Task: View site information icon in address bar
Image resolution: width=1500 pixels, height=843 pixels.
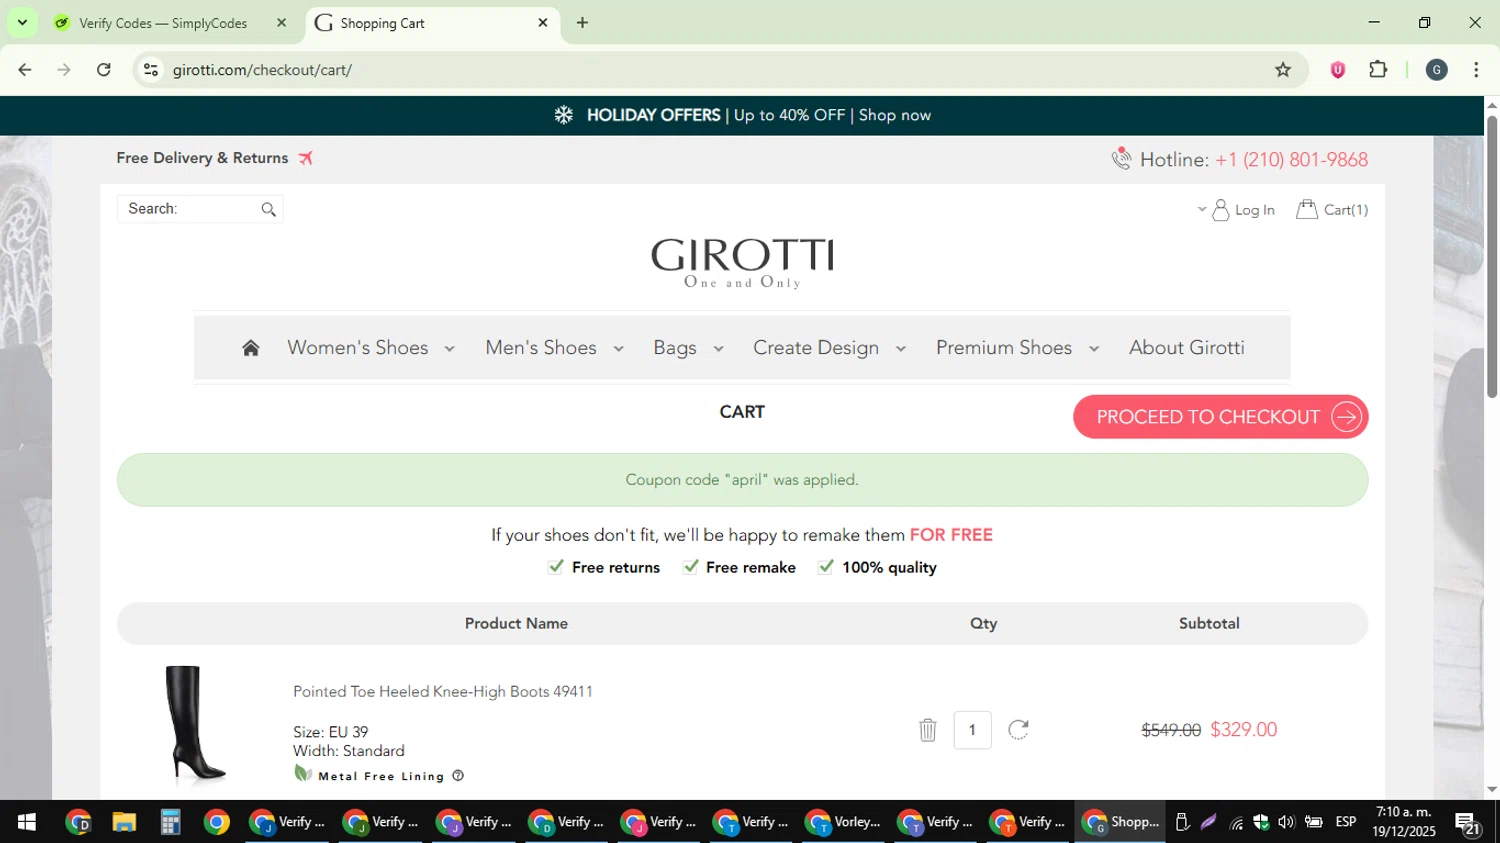Action: click(x=151, y=70)
